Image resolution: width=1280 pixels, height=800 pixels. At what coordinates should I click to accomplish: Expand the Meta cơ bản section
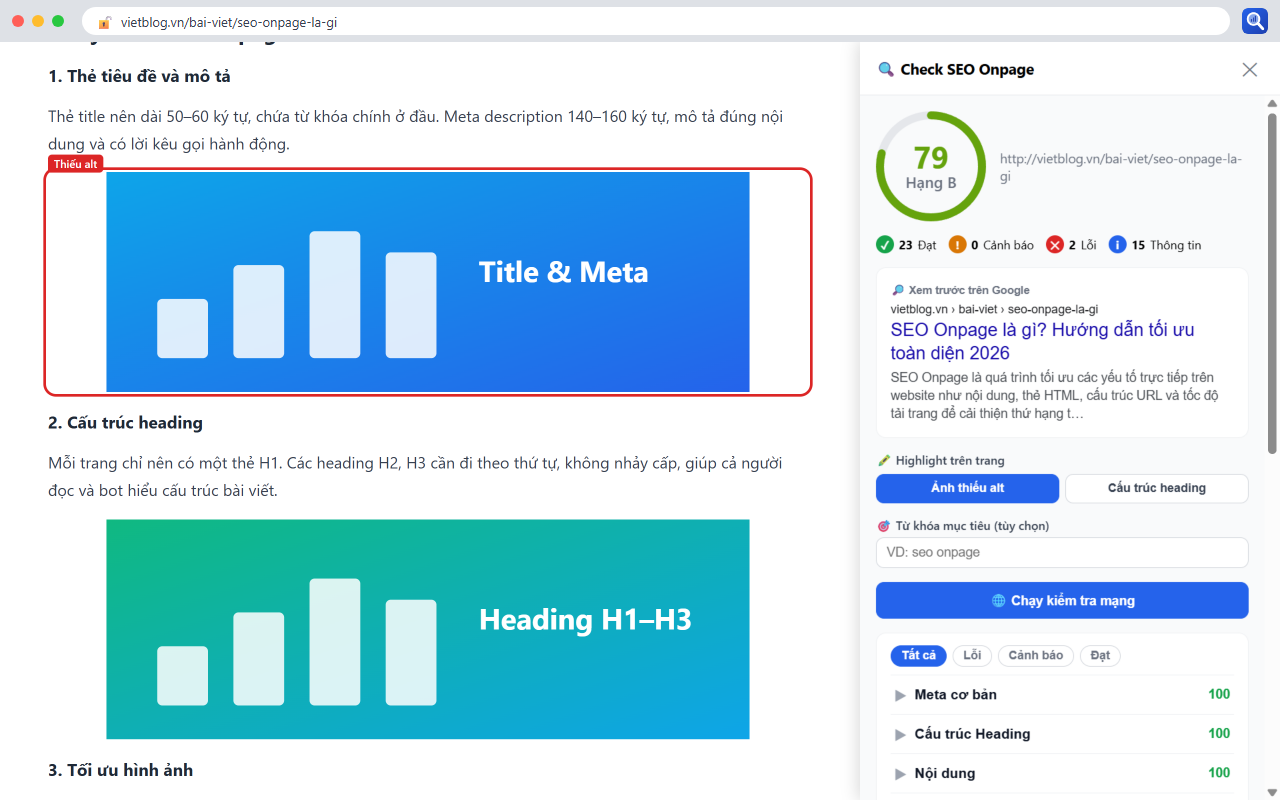tap(1062, 695)
